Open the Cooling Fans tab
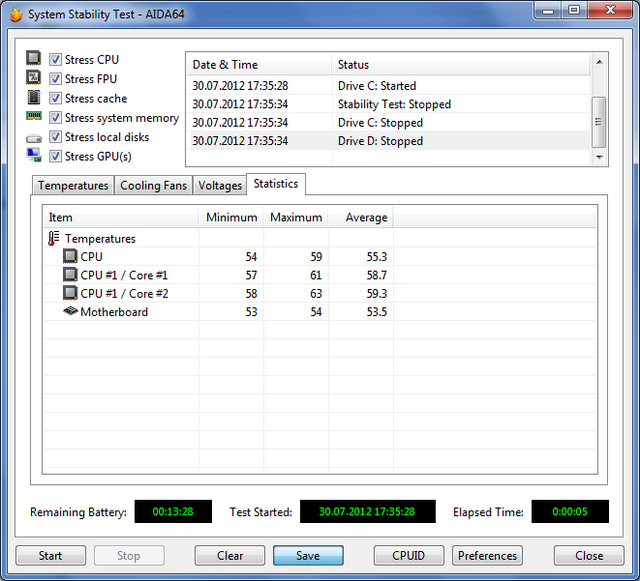Viewport: 640px width, 581px height. pyautogui.click(x=153, y=186)
